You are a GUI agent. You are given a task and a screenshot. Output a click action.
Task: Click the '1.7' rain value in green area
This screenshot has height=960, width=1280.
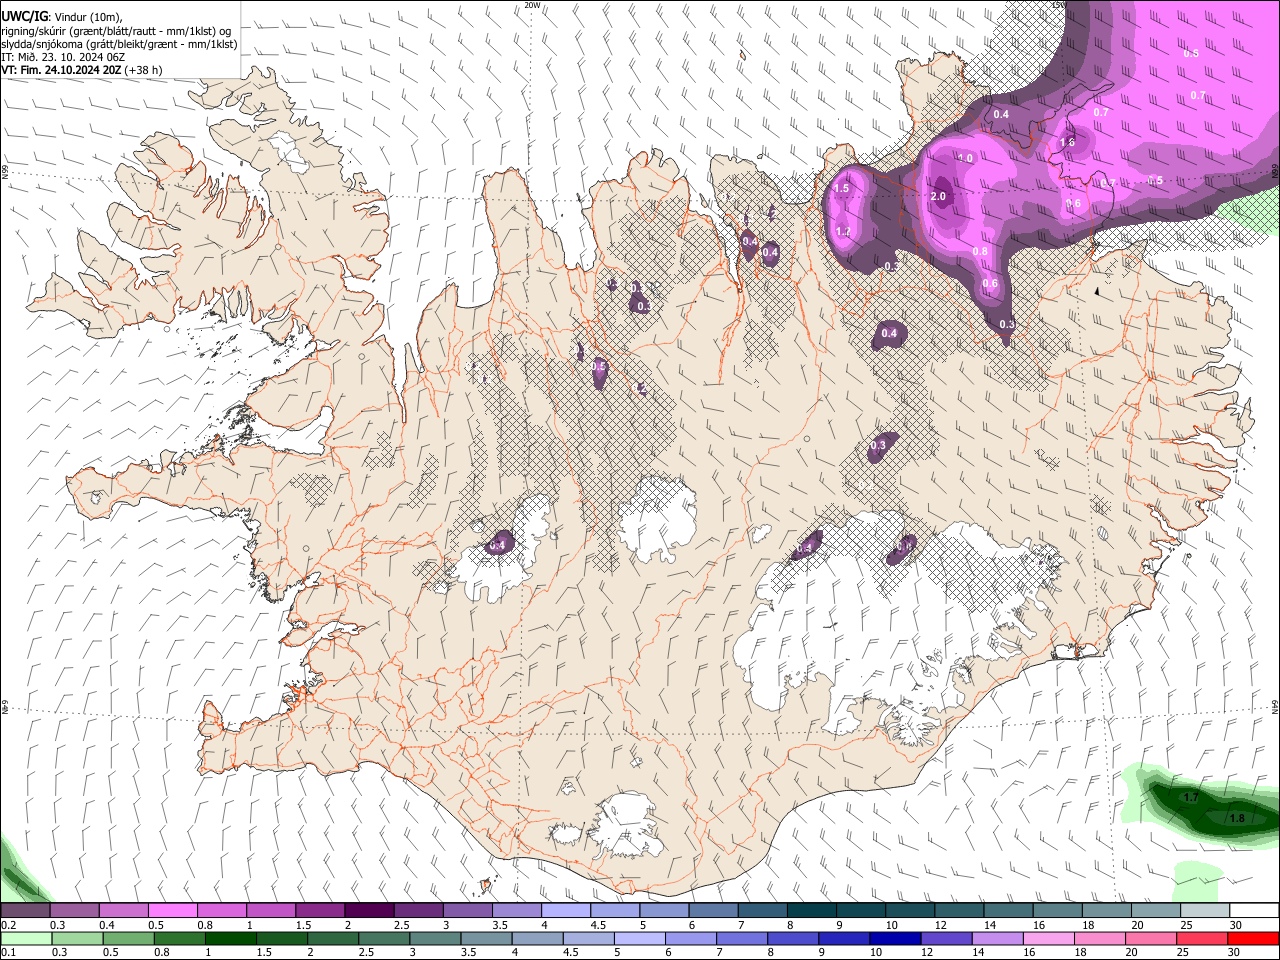1191,798
